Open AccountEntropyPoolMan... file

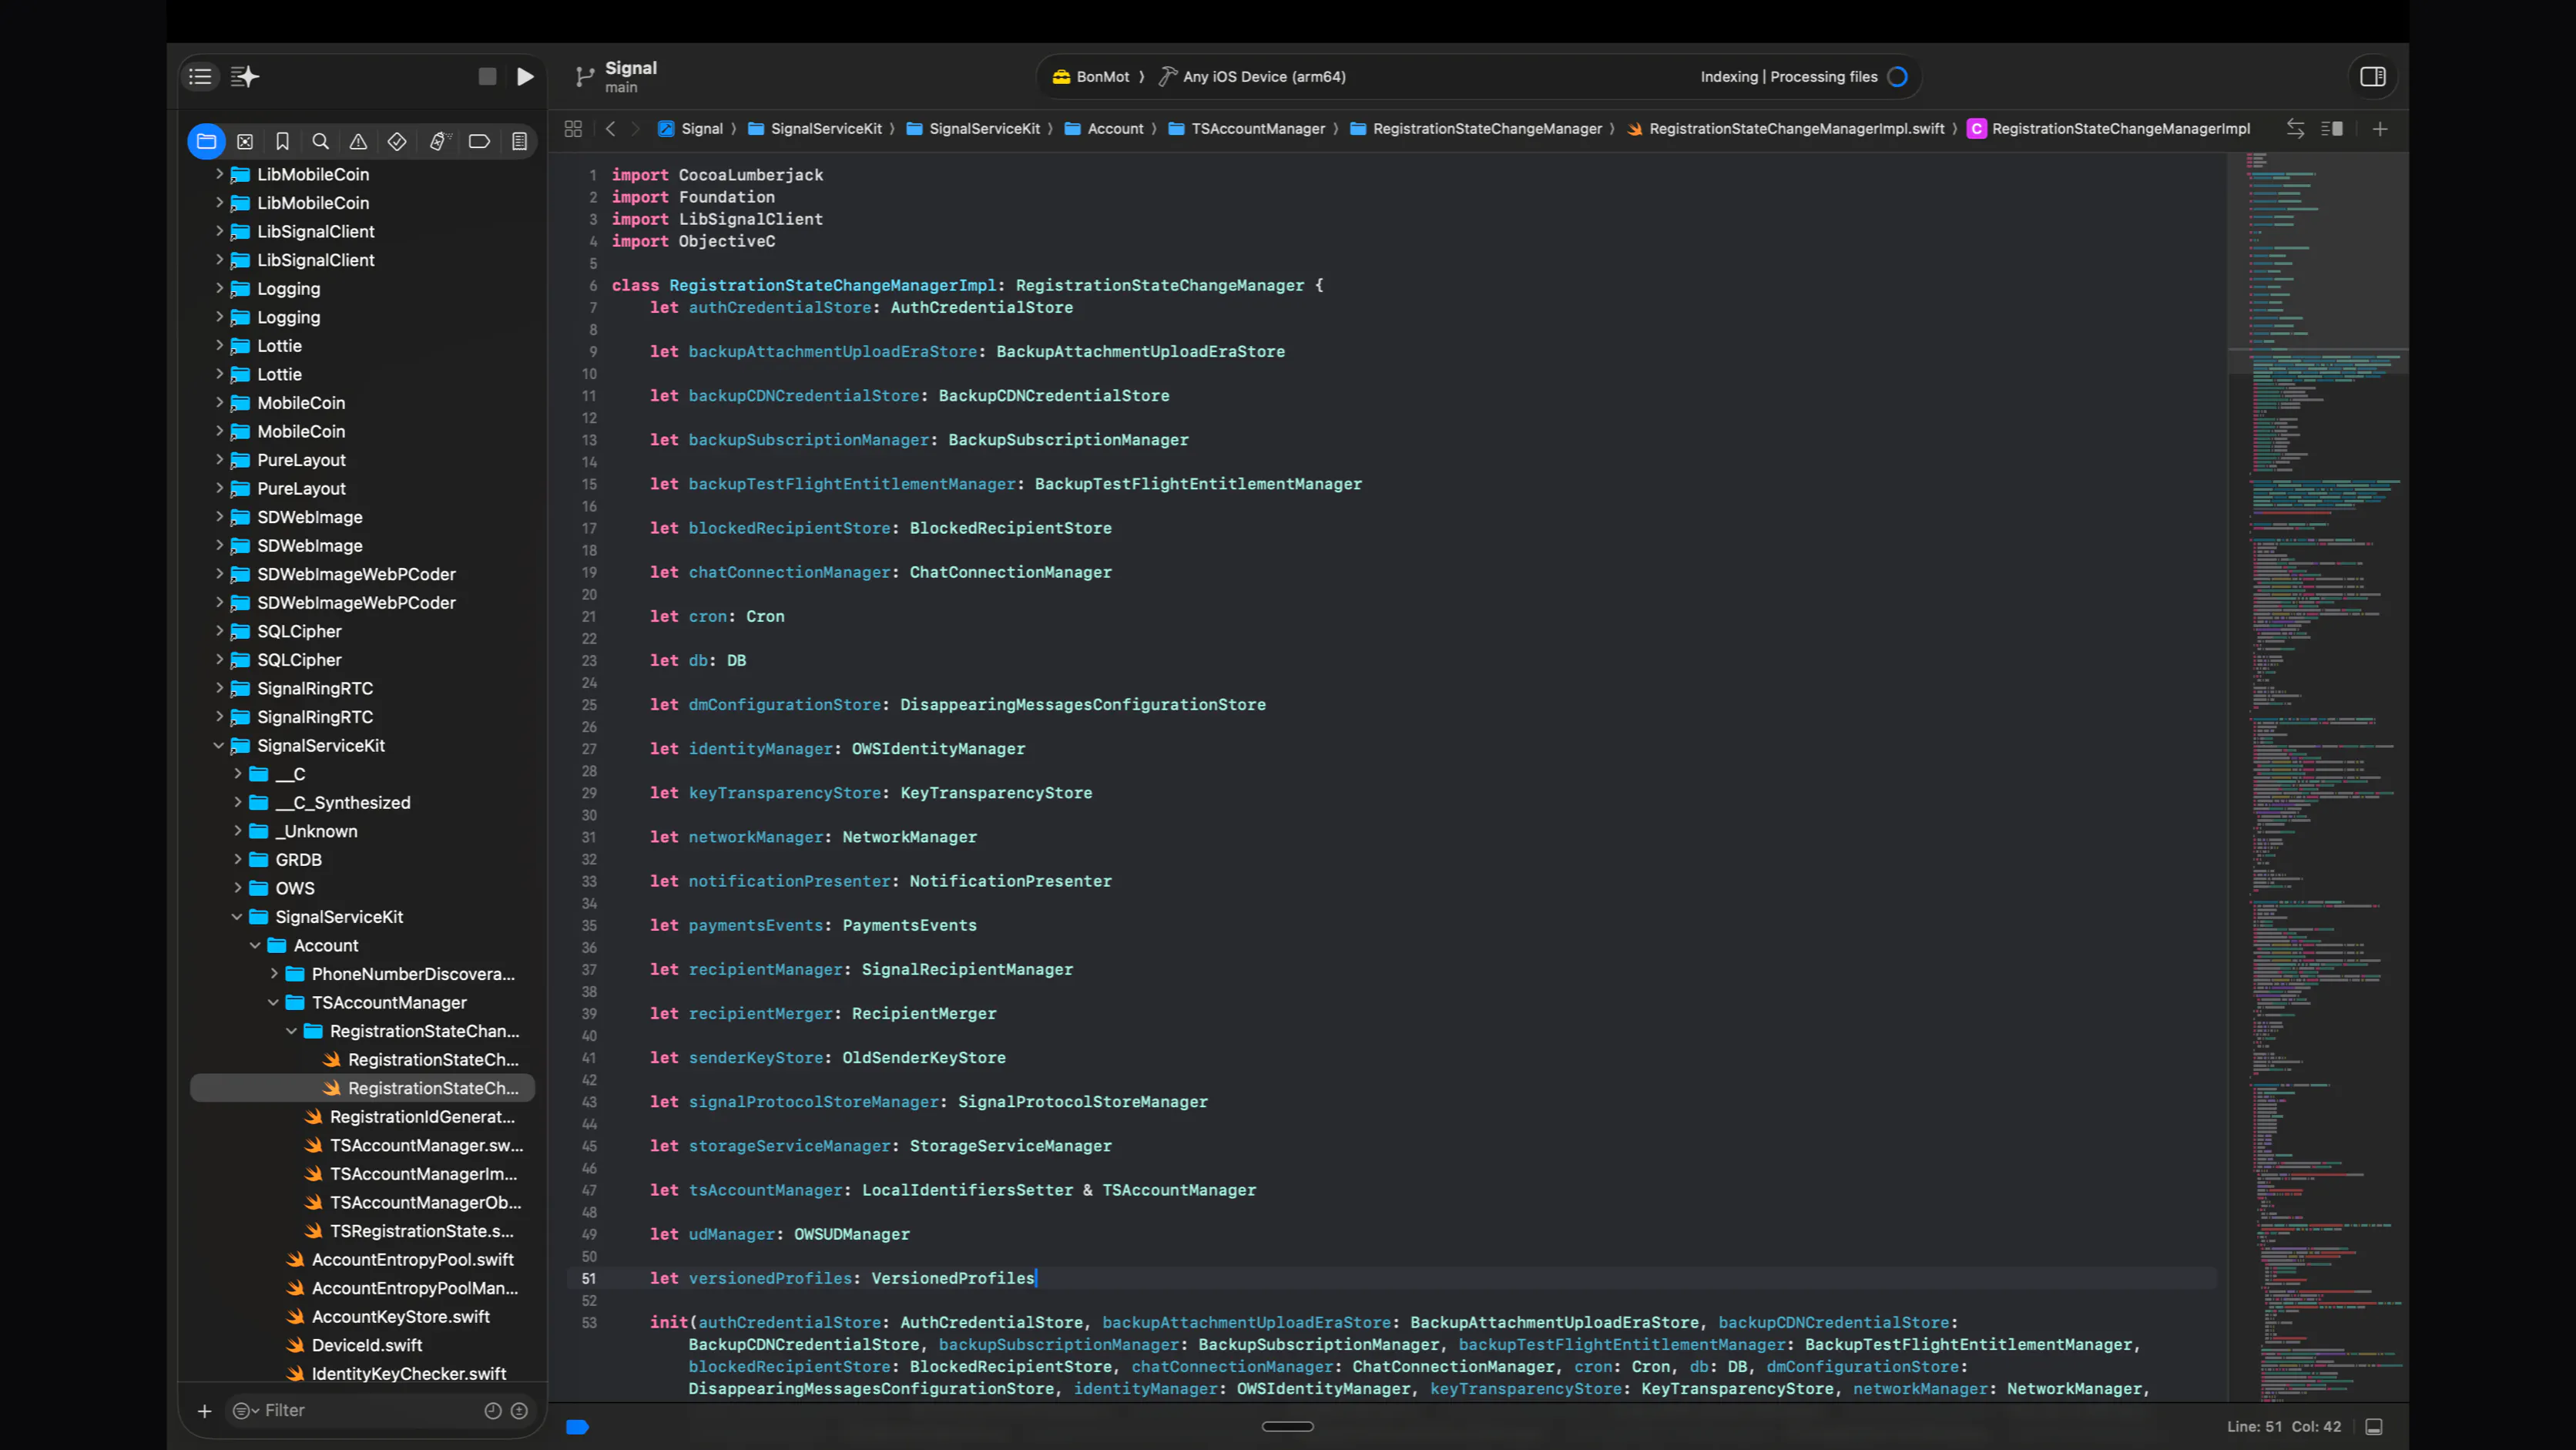[402, 1288]
